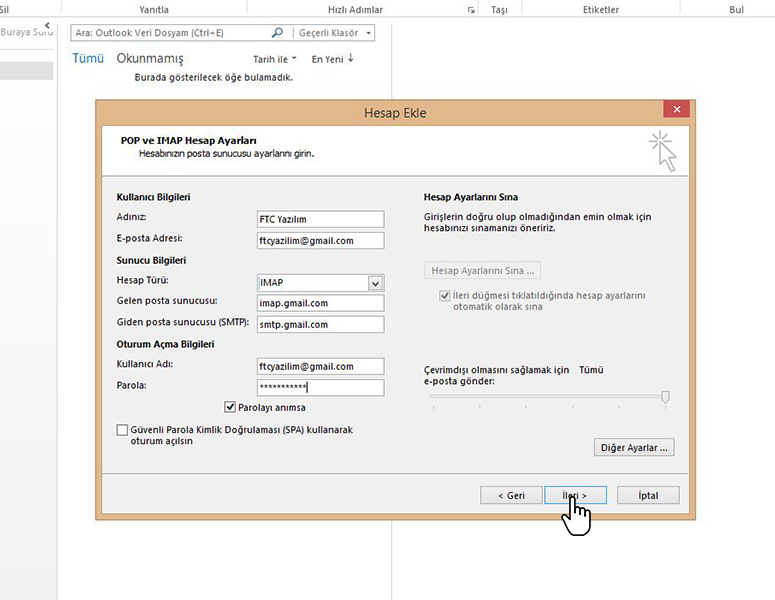Open the Hesap Türü IMAP dropdown
Screen dimensions: 775x600
tap(375, 283)
